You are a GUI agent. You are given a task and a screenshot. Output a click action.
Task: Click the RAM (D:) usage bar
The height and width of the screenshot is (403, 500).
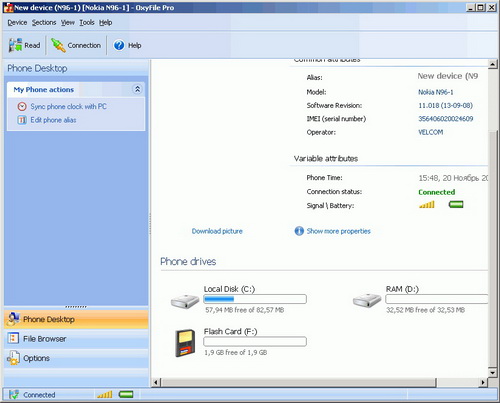(436, 299)
